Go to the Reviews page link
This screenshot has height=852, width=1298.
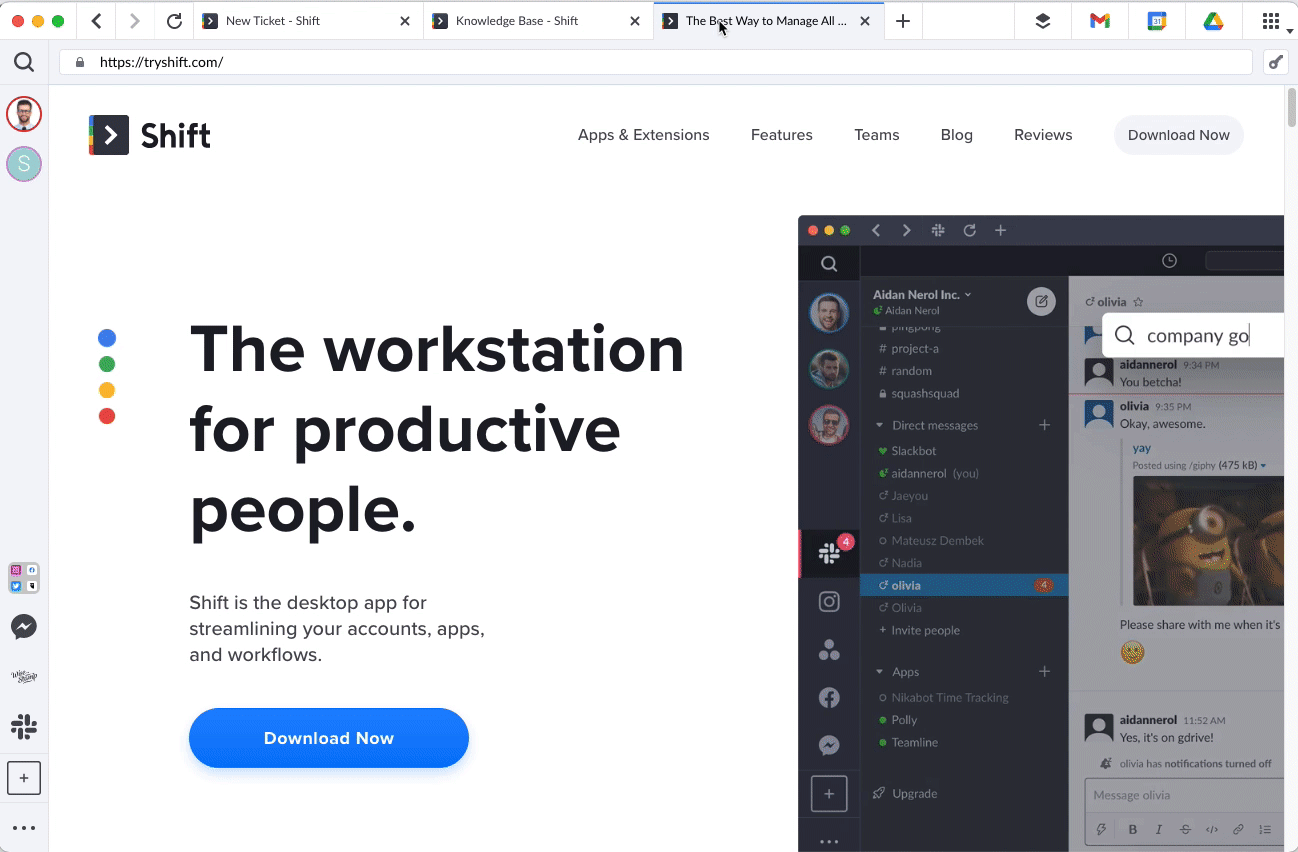[x=1043, y=135]
